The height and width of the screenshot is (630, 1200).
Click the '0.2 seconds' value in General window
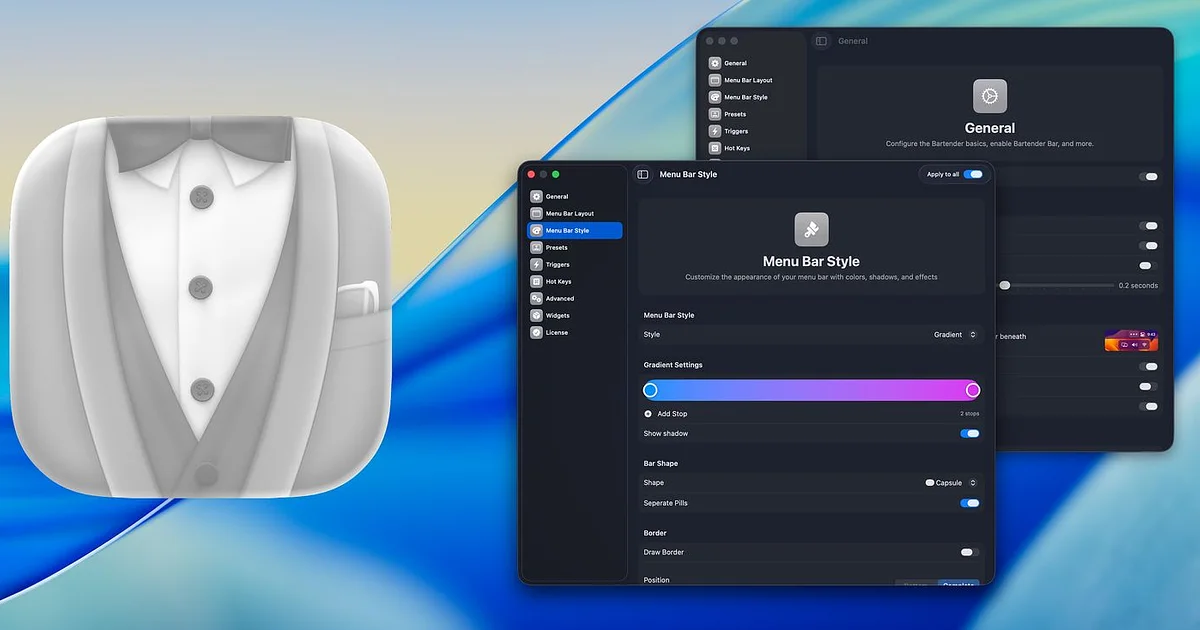(x=1138, y=286)
